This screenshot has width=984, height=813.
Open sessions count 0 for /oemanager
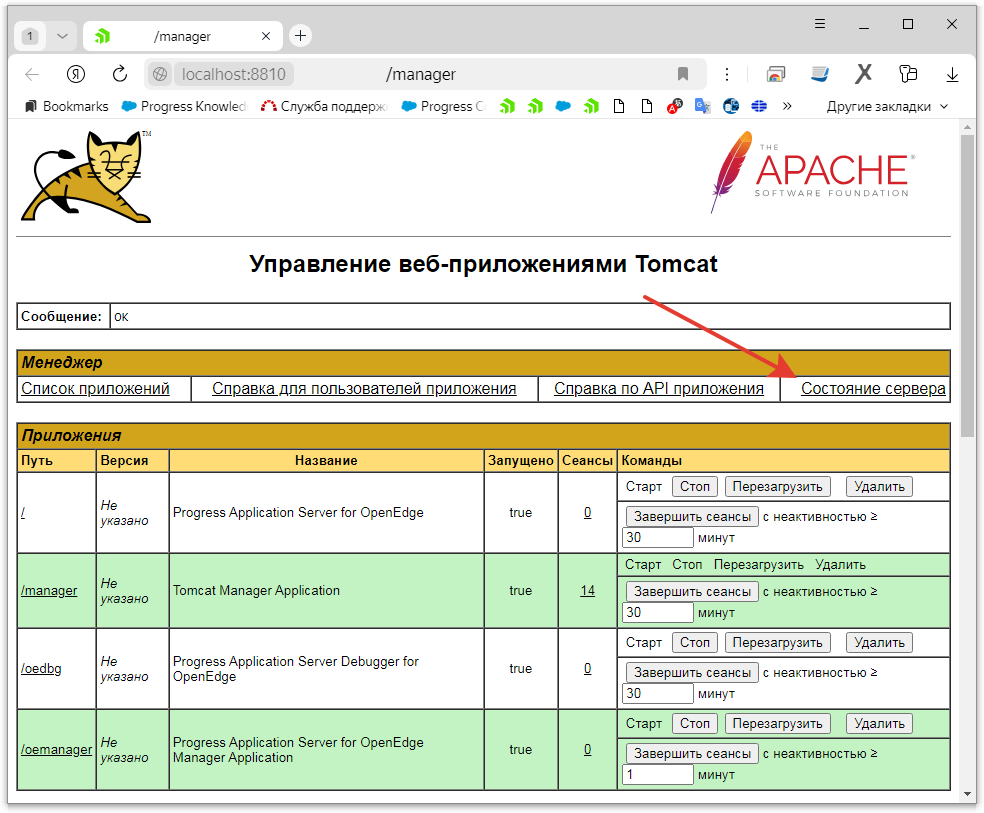coord(587,749)
